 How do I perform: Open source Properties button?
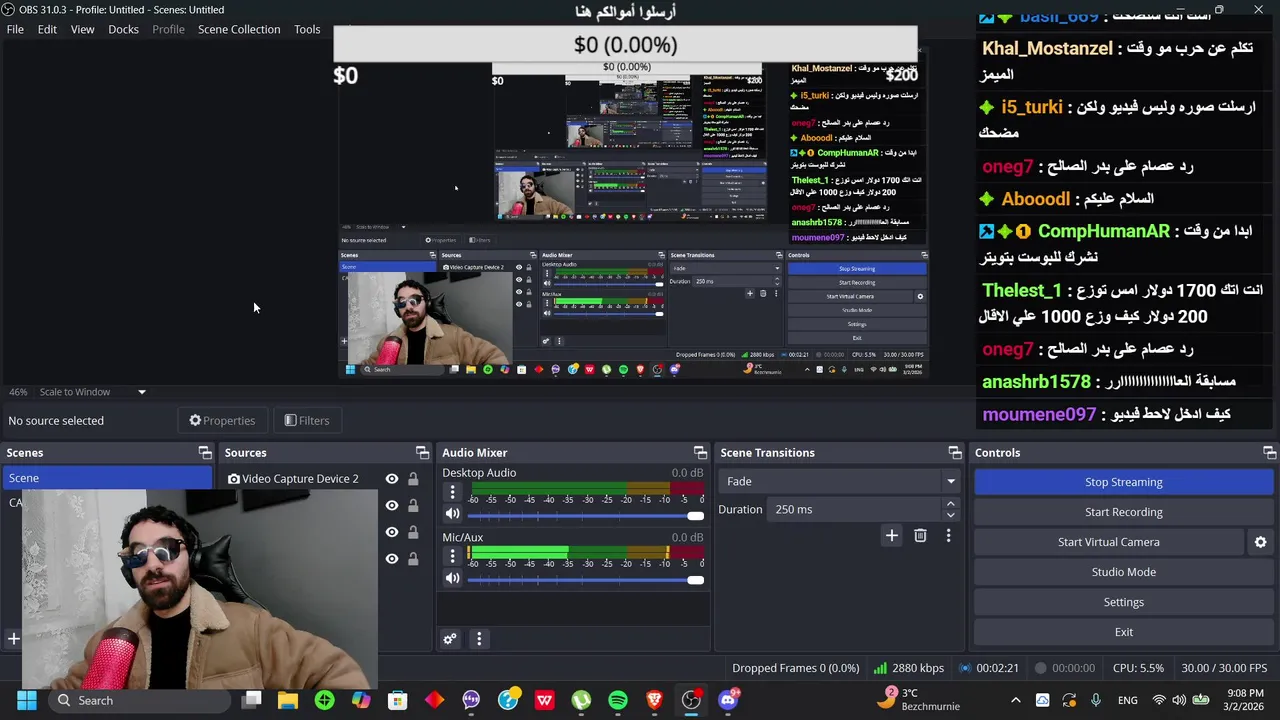(222, 421)
